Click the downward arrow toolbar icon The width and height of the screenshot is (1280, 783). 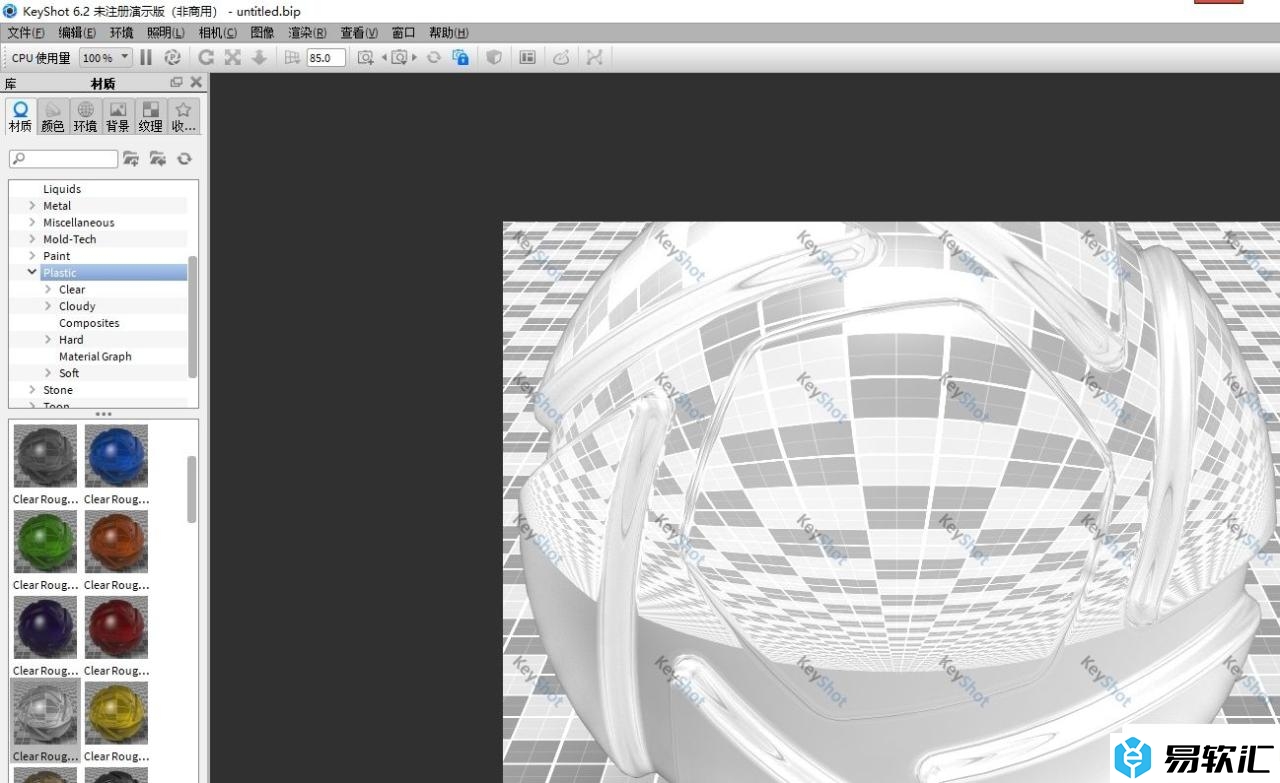click(x=259, y=58)
